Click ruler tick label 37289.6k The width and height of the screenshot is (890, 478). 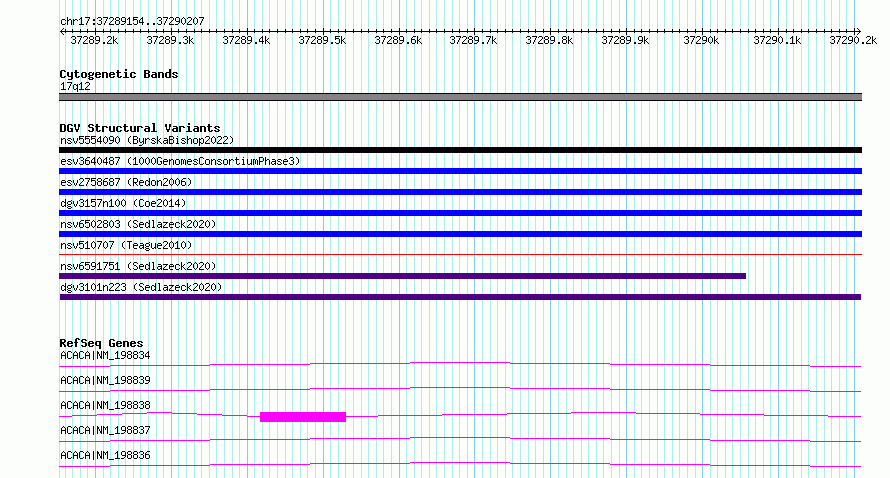[398, 40]
